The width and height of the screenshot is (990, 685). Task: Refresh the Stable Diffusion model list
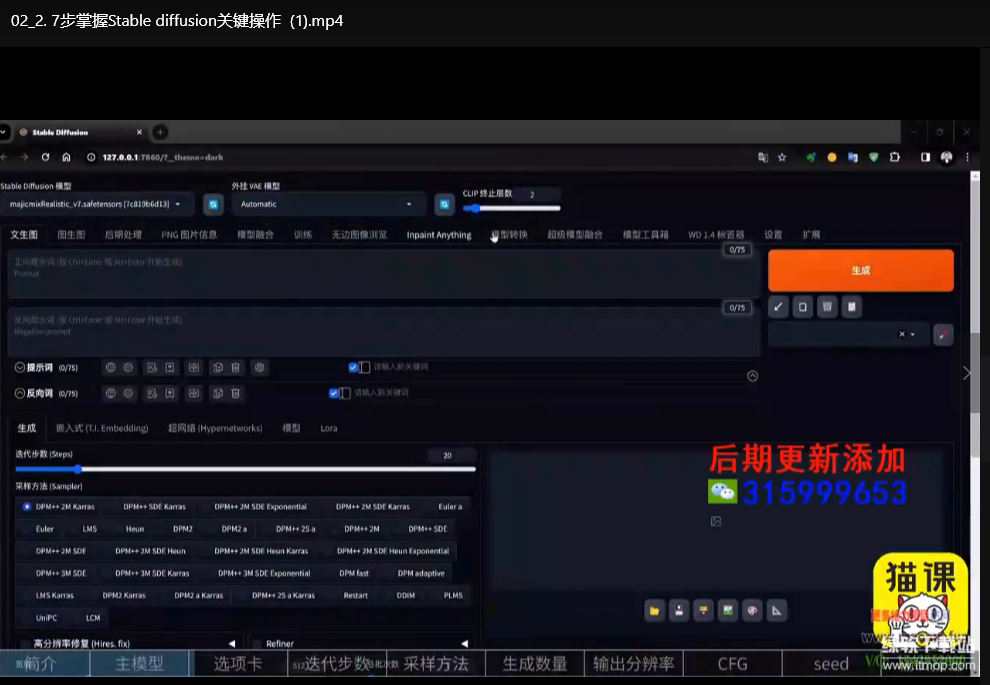tap(213, 204)
